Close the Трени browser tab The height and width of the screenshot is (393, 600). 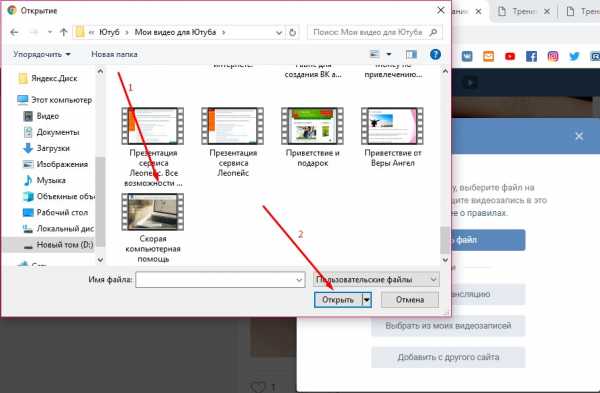[547, 11]
